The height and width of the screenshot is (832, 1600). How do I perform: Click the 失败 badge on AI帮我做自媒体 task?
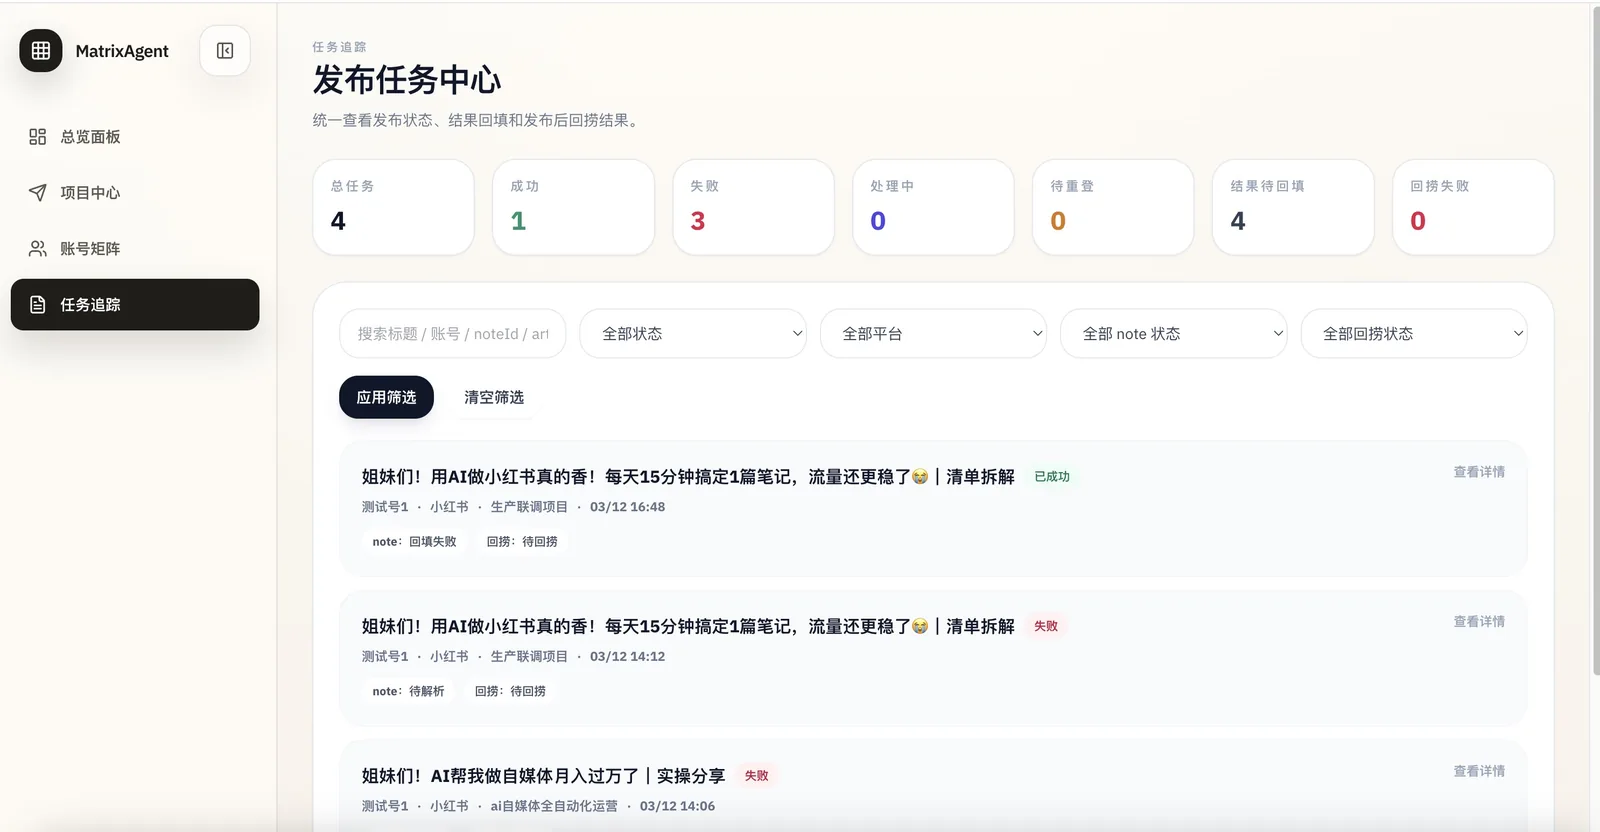pyautogui.click(x=757, y=776)
